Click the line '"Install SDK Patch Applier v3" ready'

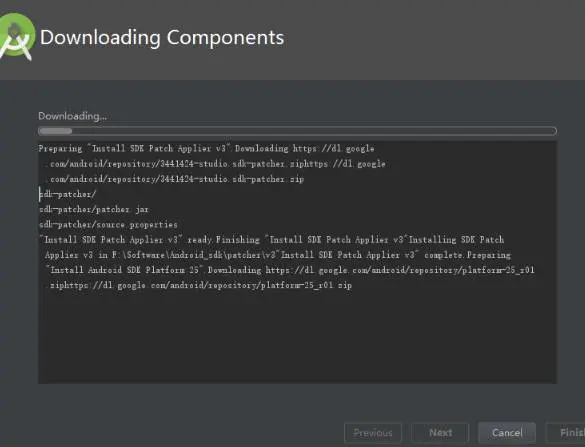(x=272, y=240)
